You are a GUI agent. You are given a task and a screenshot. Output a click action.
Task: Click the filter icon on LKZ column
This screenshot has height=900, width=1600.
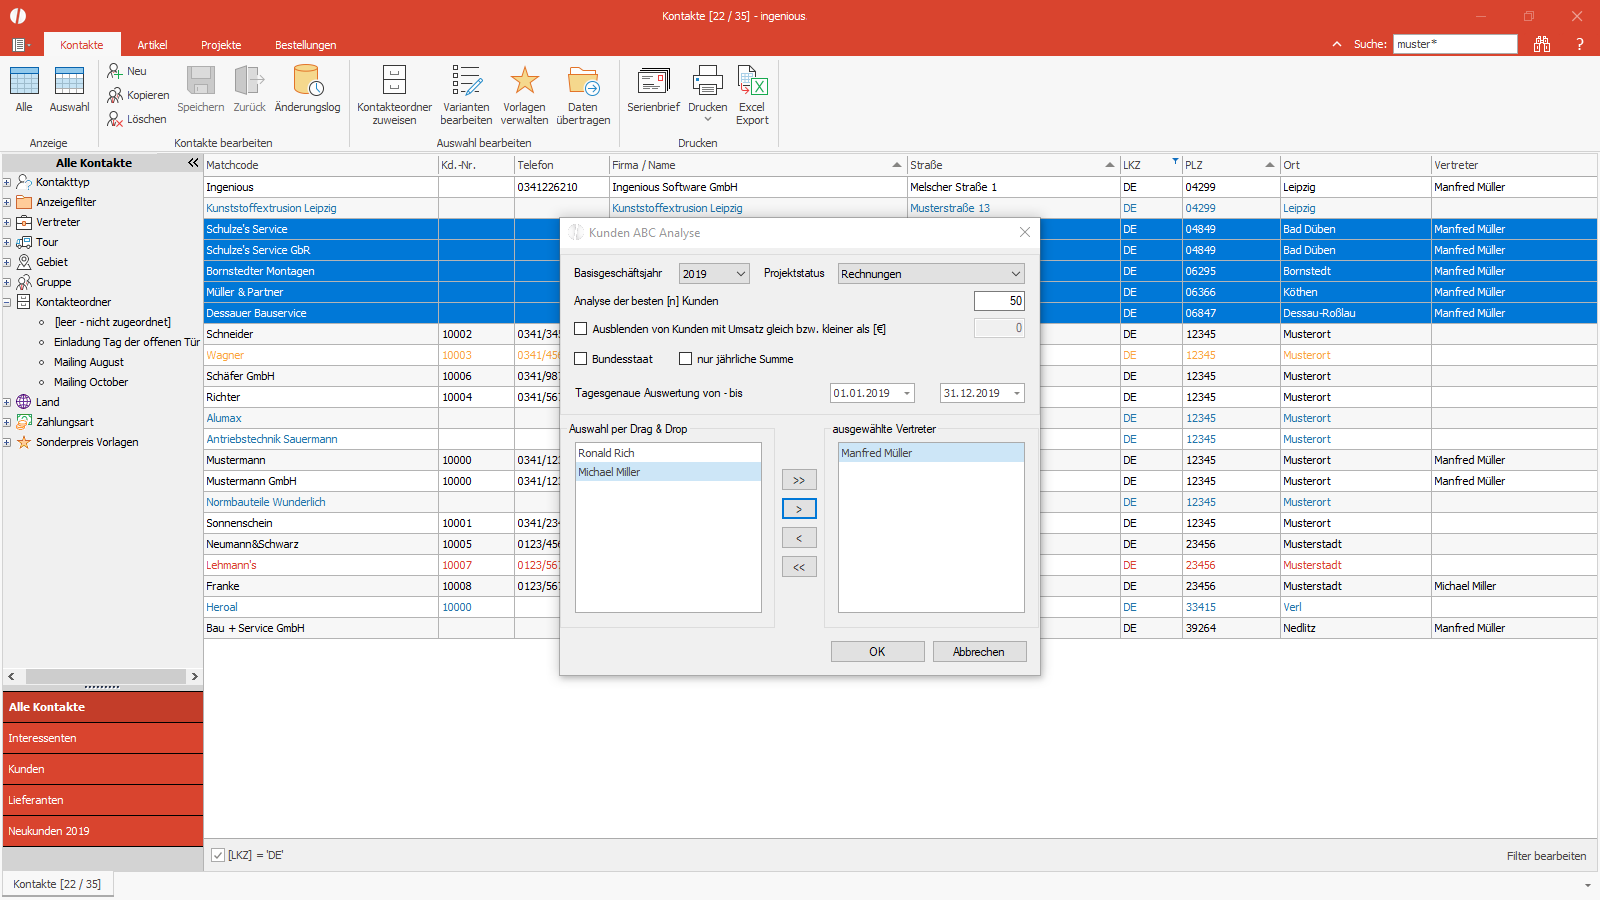click(1175, 160)
